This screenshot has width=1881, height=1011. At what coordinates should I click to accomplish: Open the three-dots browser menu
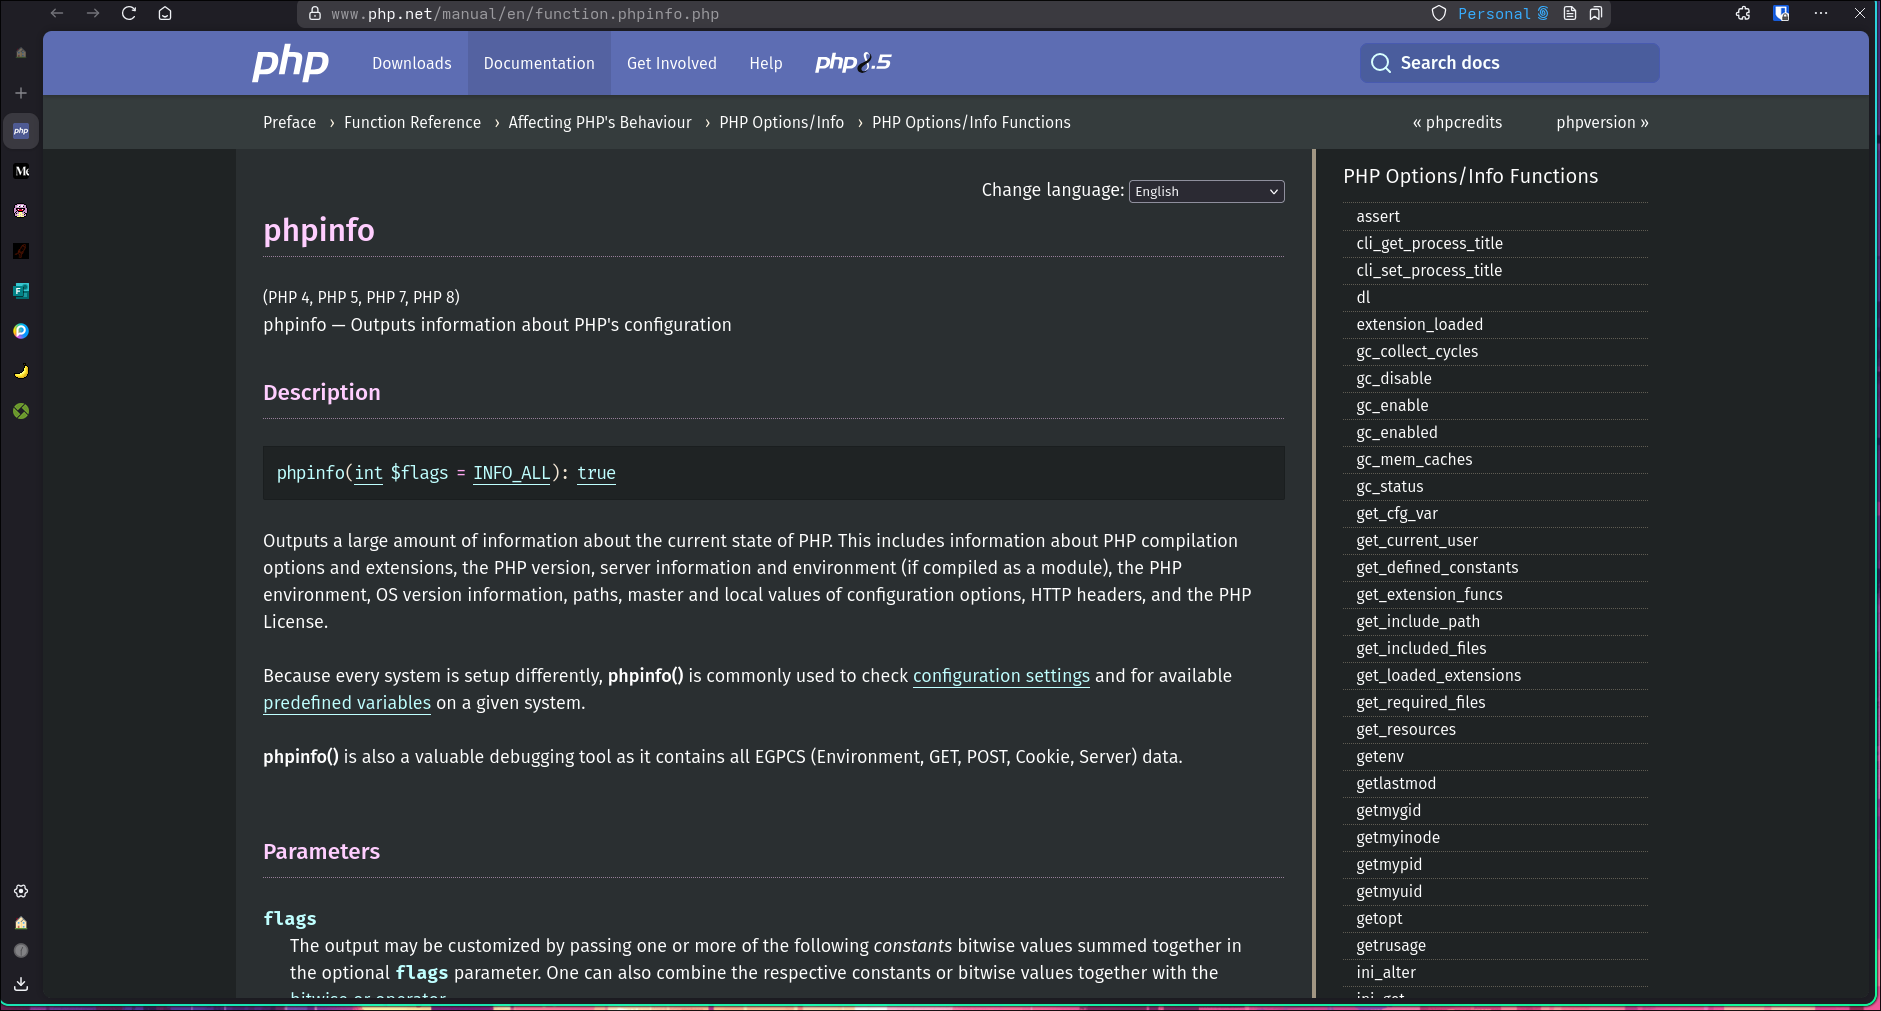(1821, 13)
